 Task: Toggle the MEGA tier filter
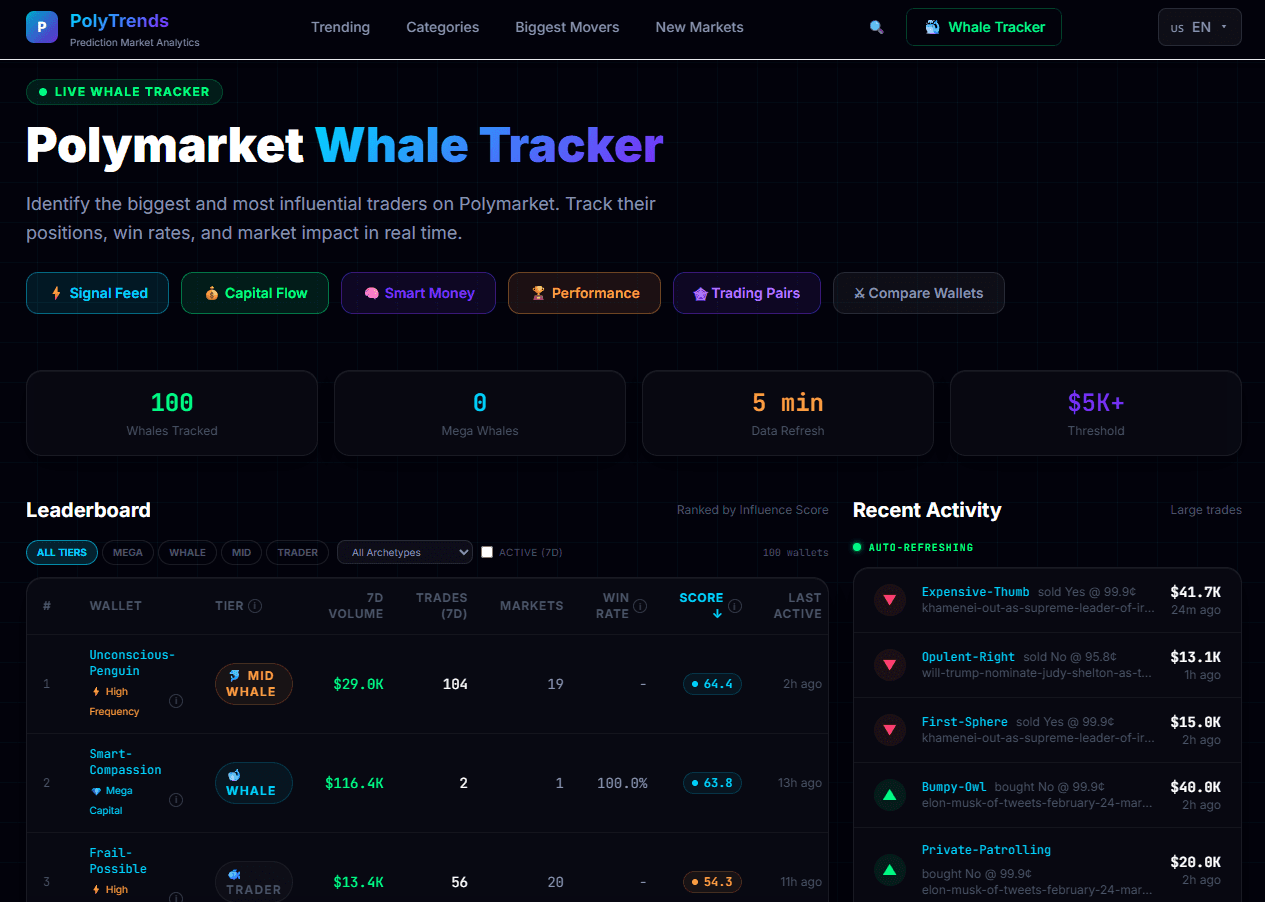click(127, 552)
